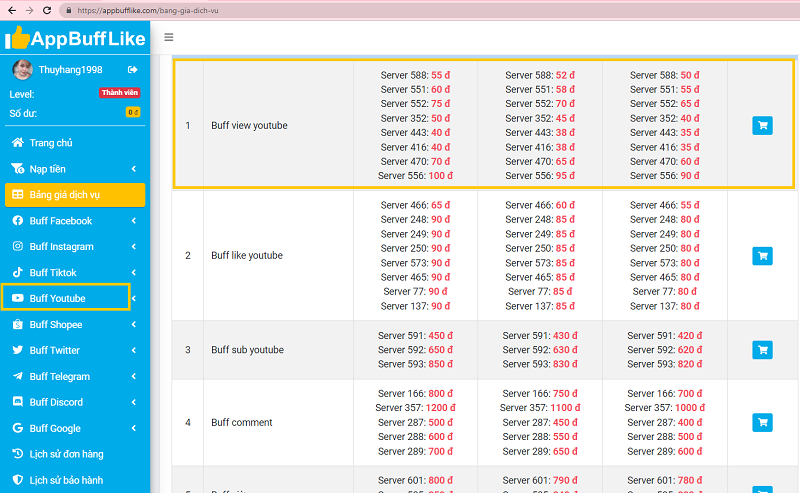Click Buff sub youtube service name
800x493 pixels.
tap(247, 350)
